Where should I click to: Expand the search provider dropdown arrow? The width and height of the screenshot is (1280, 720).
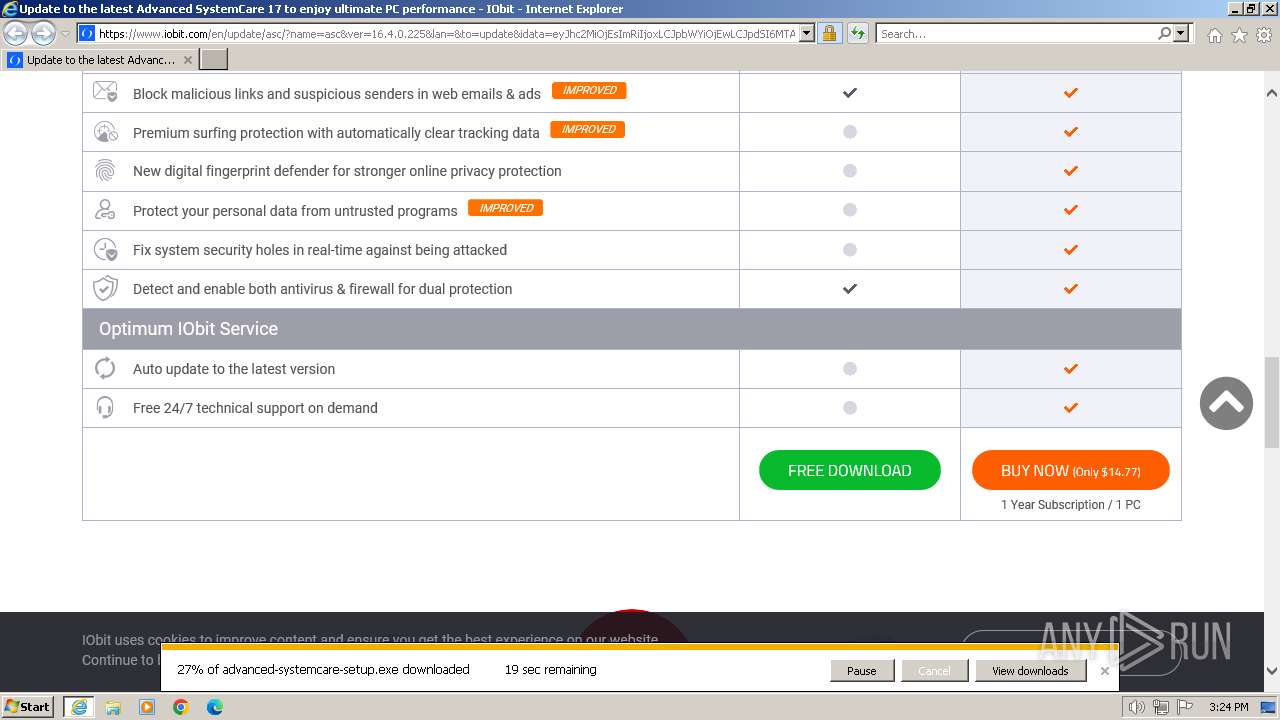[x=1181, y=33]
